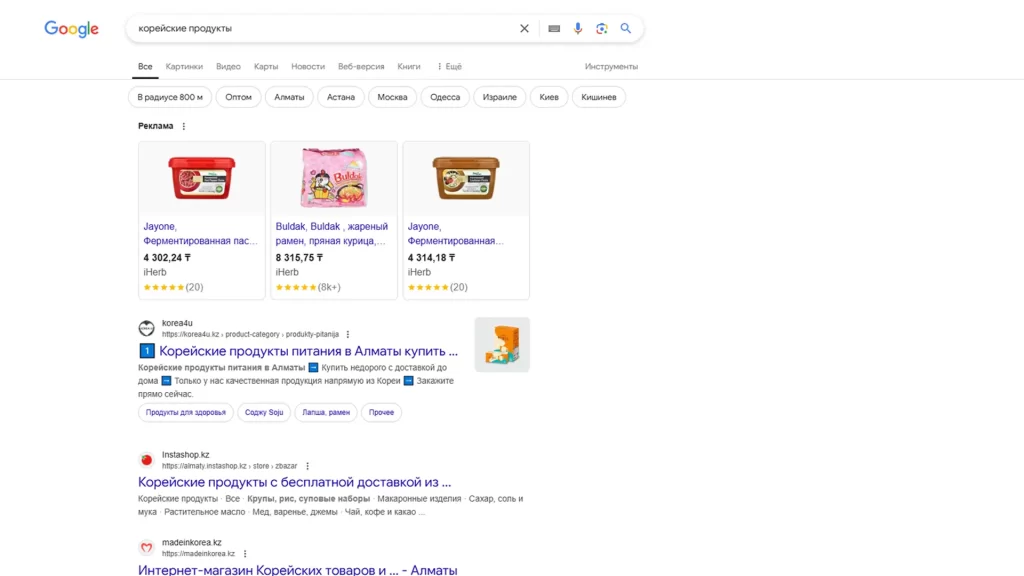The width and height of the screenshot is (1024, 576).
Task: Open the Соджу Soju sitelink chip
Action: pos(264,412)
